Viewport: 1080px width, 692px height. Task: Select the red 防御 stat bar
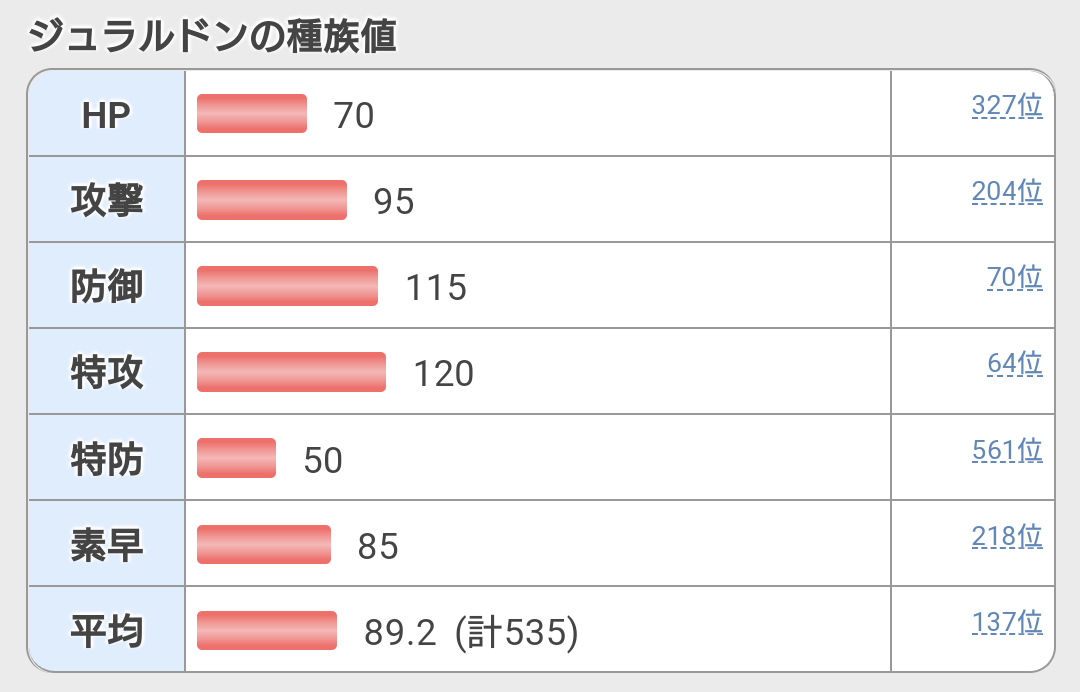tap(287, 286)
